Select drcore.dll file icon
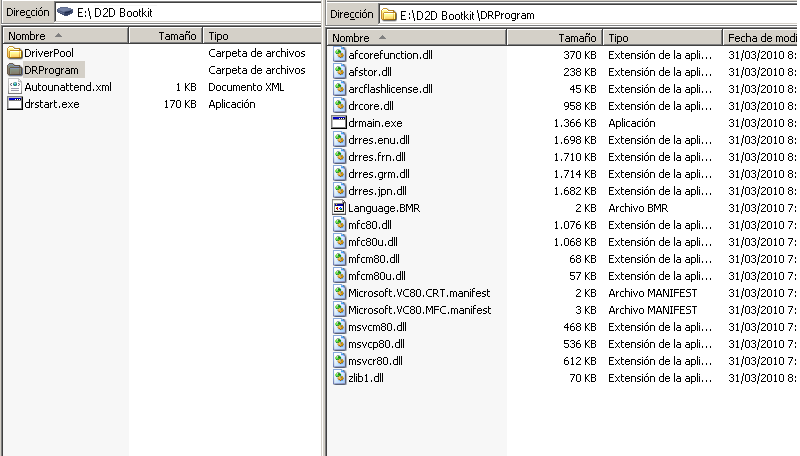Screen dimensions: 800x456 tap(339, 106)
